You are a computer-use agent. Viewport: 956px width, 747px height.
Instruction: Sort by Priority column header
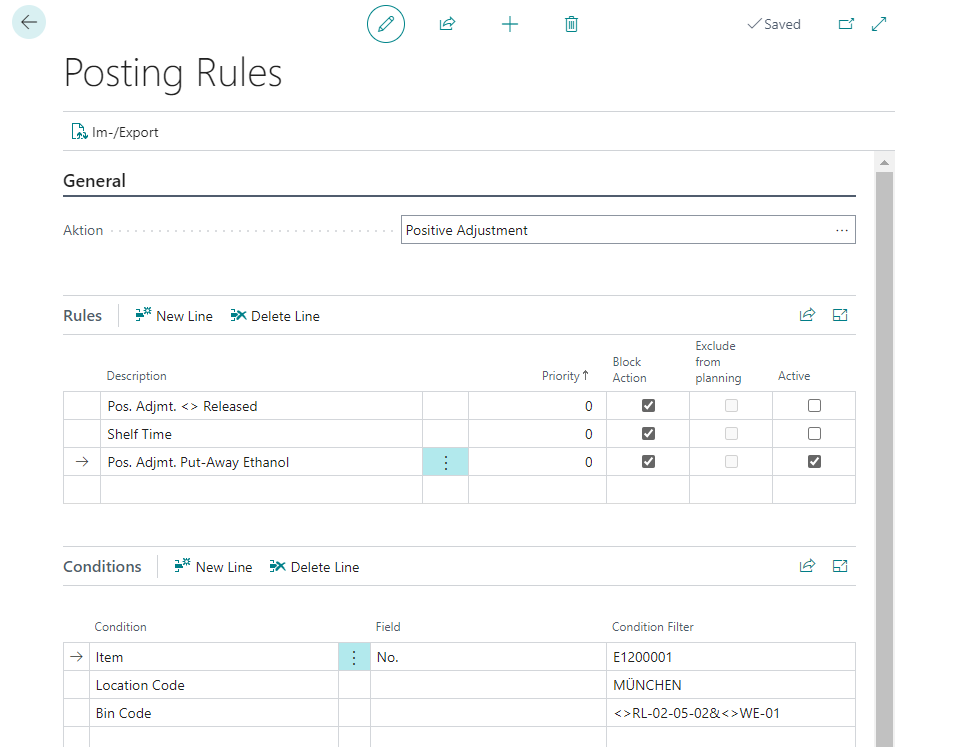coord(565,376)
